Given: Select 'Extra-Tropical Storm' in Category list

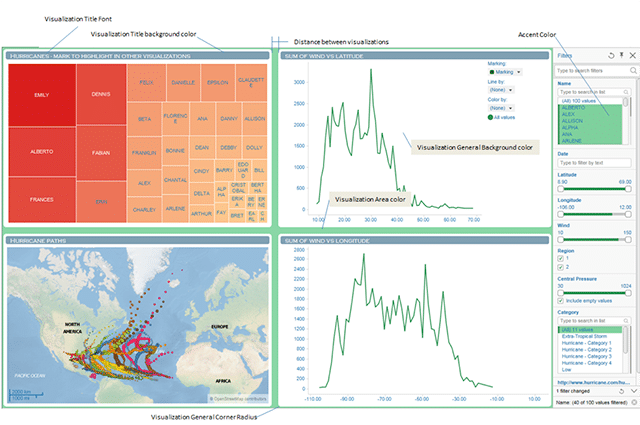Looking at the screenshot, I should pos(582,336).
